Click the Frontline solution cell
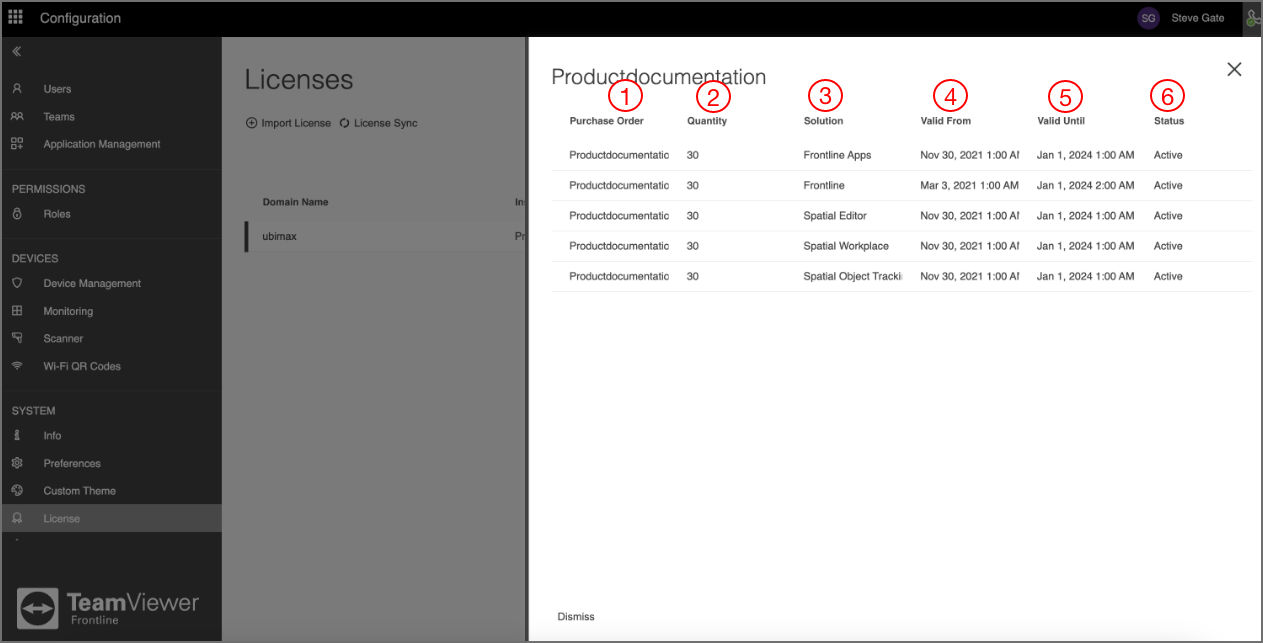The height and width of the screenshot is (643, 1263). tap(824, 185)
